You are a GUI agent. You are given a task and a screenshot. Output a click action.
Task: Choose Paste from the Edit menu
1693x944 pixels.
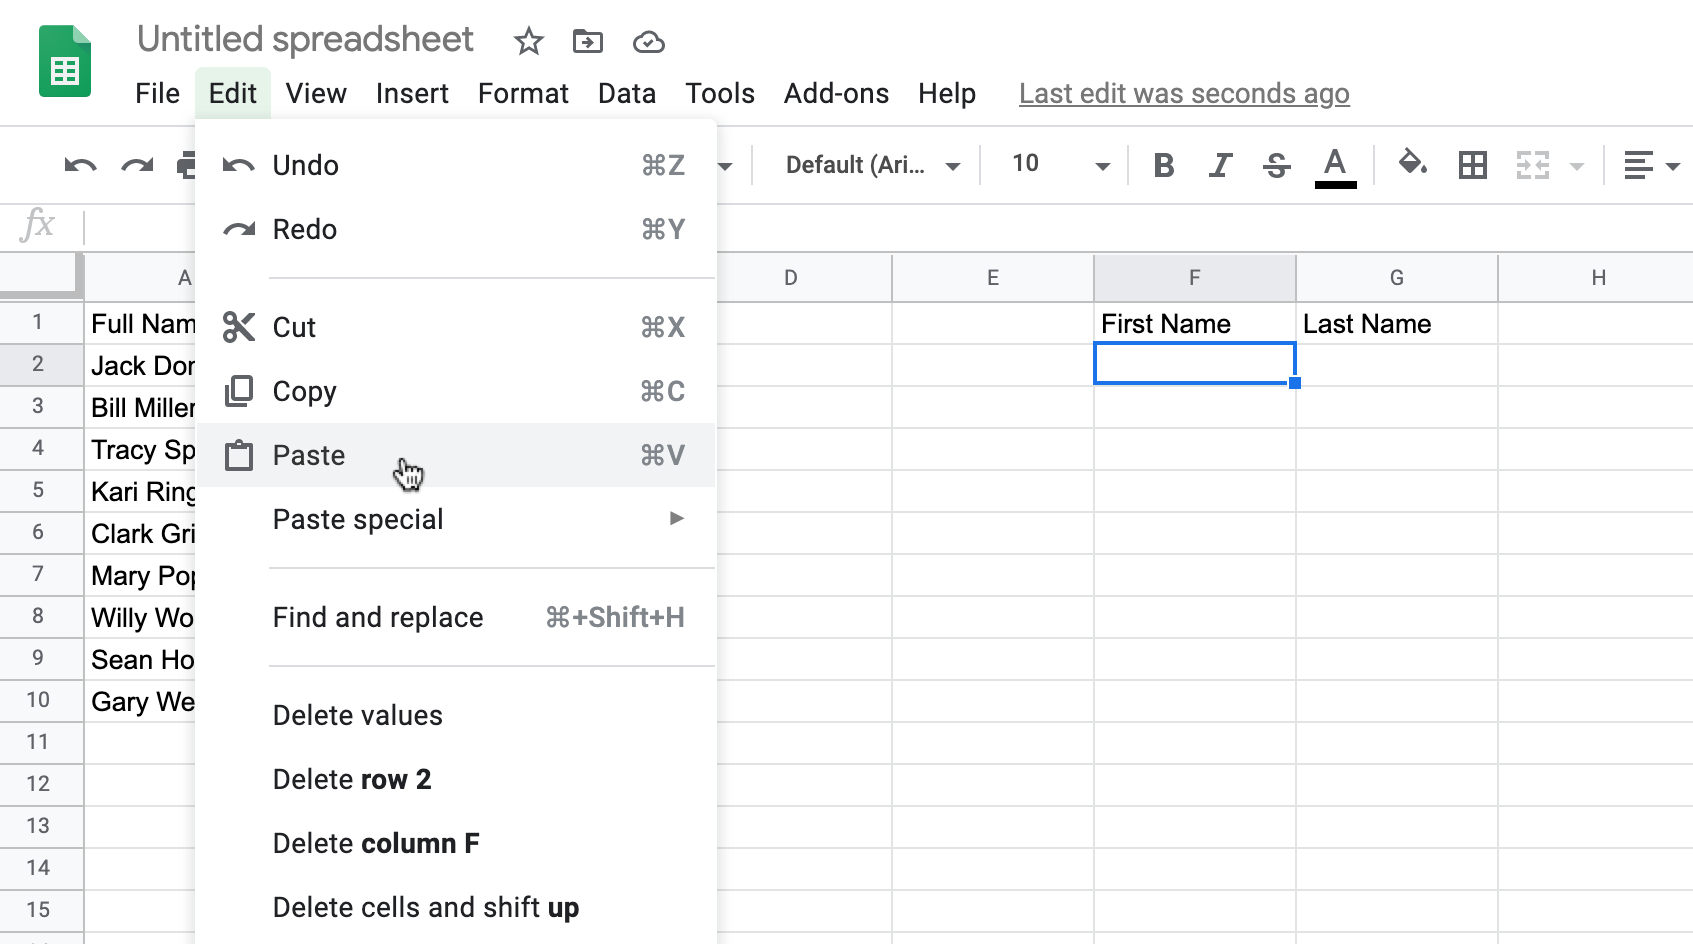(310, 456)
